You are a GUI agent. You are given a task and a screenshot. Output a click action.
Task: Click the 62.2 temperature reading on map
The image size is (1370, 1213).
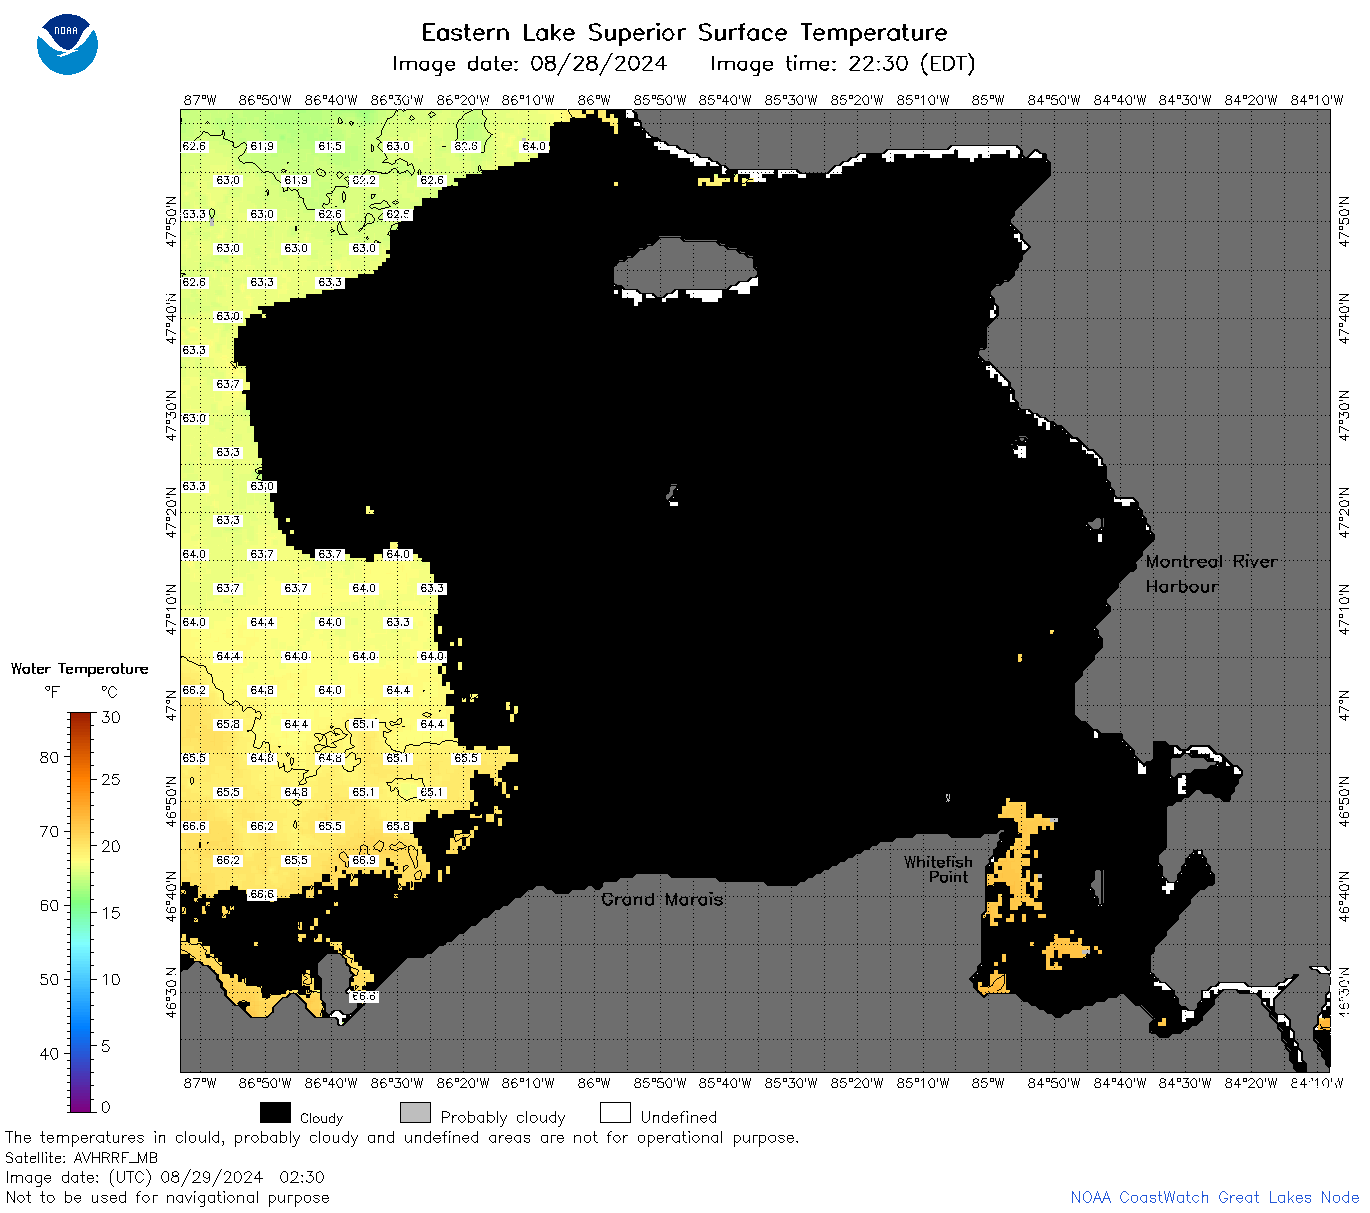pos(364,180)
